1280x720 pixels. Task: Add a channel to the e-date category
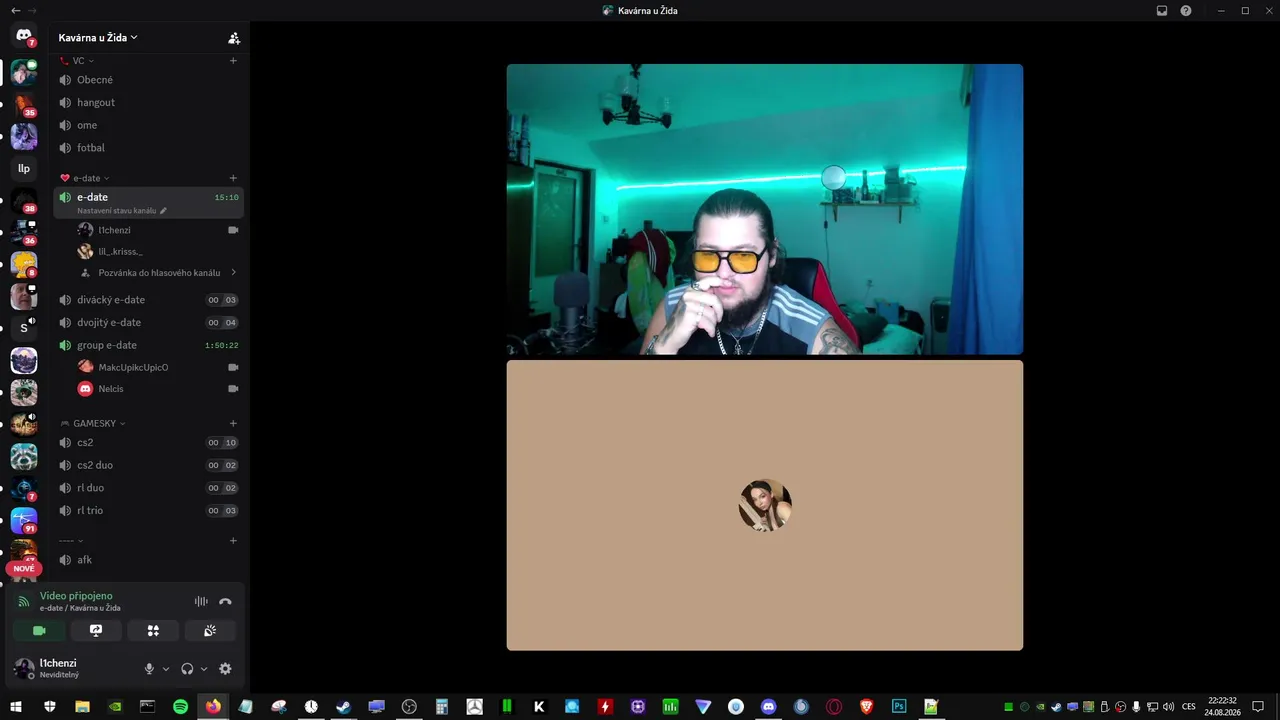coord(233,178)
